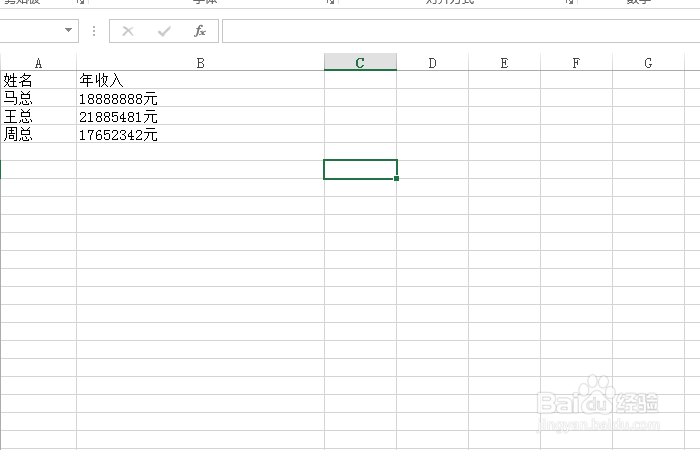Click the selected cell in column C
The width and height of the screenshot is (700, 450).
[360, 170]
